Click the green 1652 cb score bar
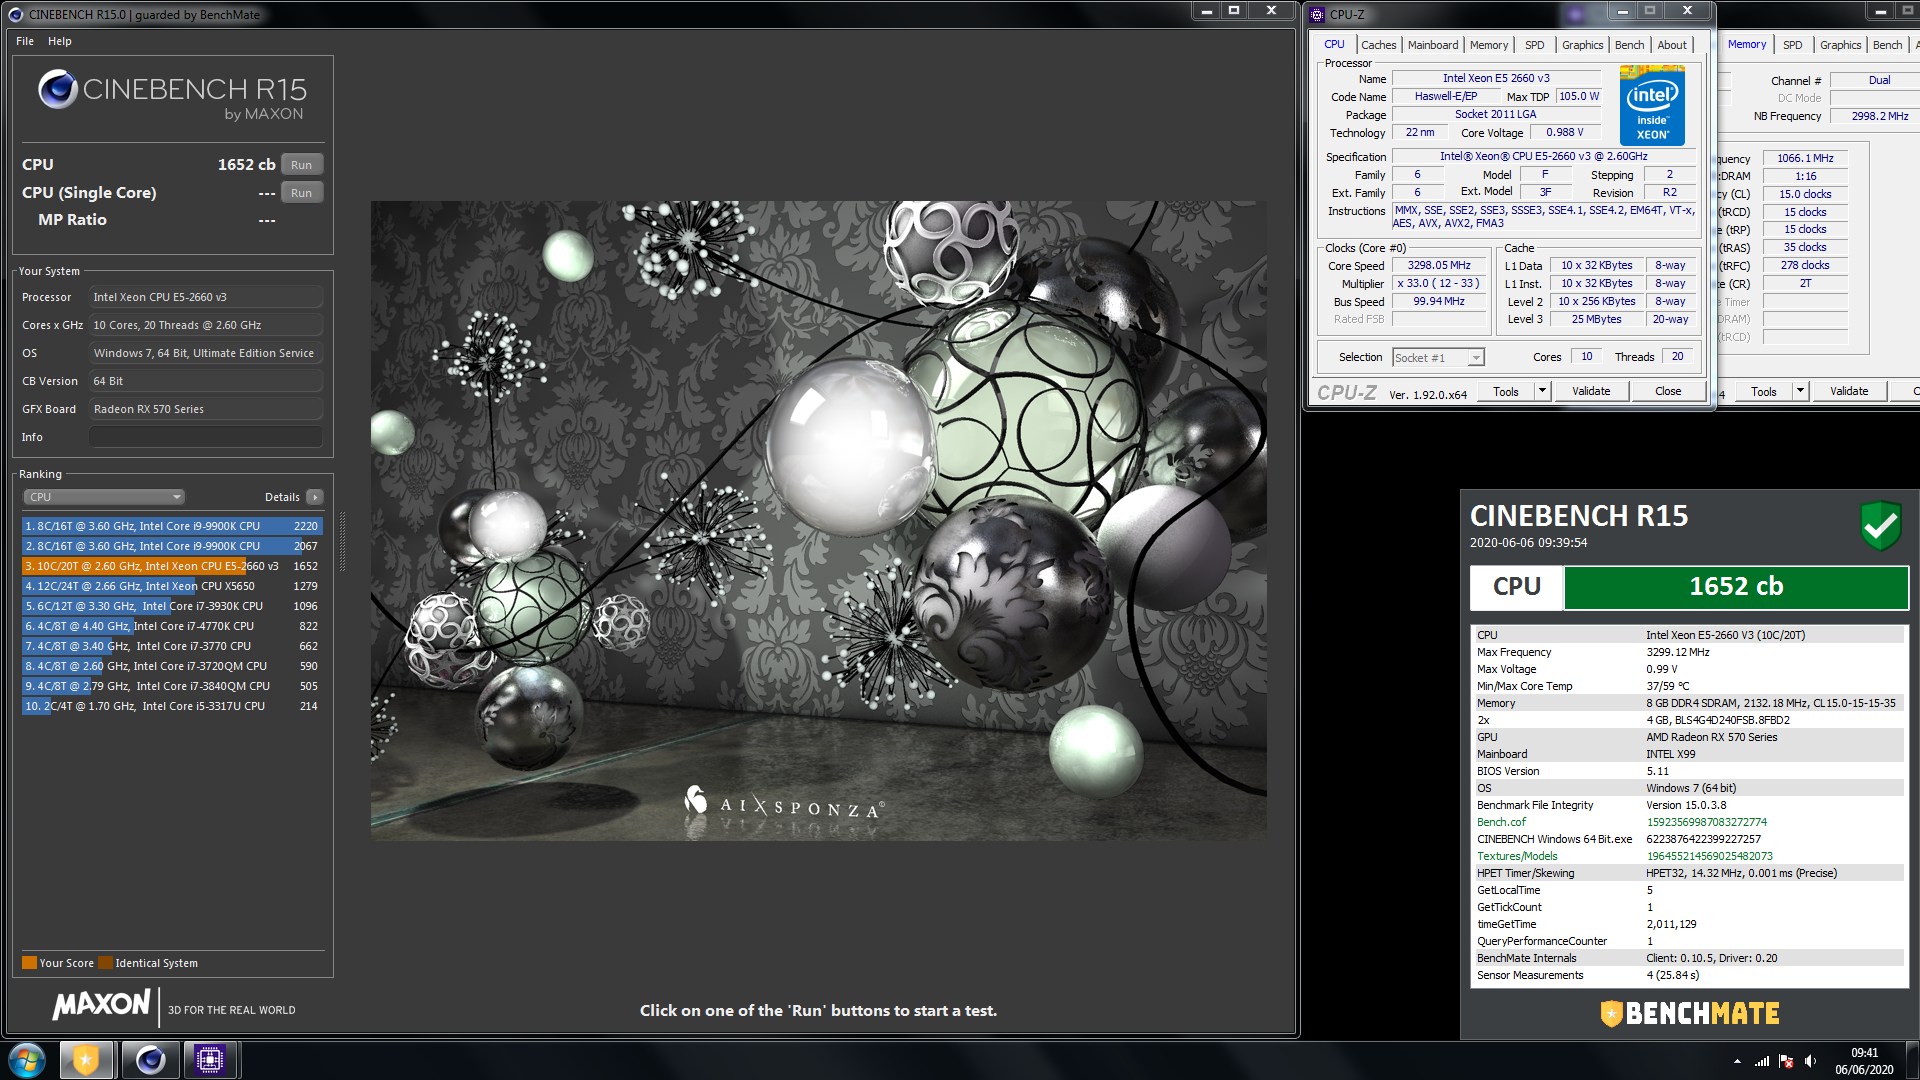 pyautogui.click(x=1736, y=587)
